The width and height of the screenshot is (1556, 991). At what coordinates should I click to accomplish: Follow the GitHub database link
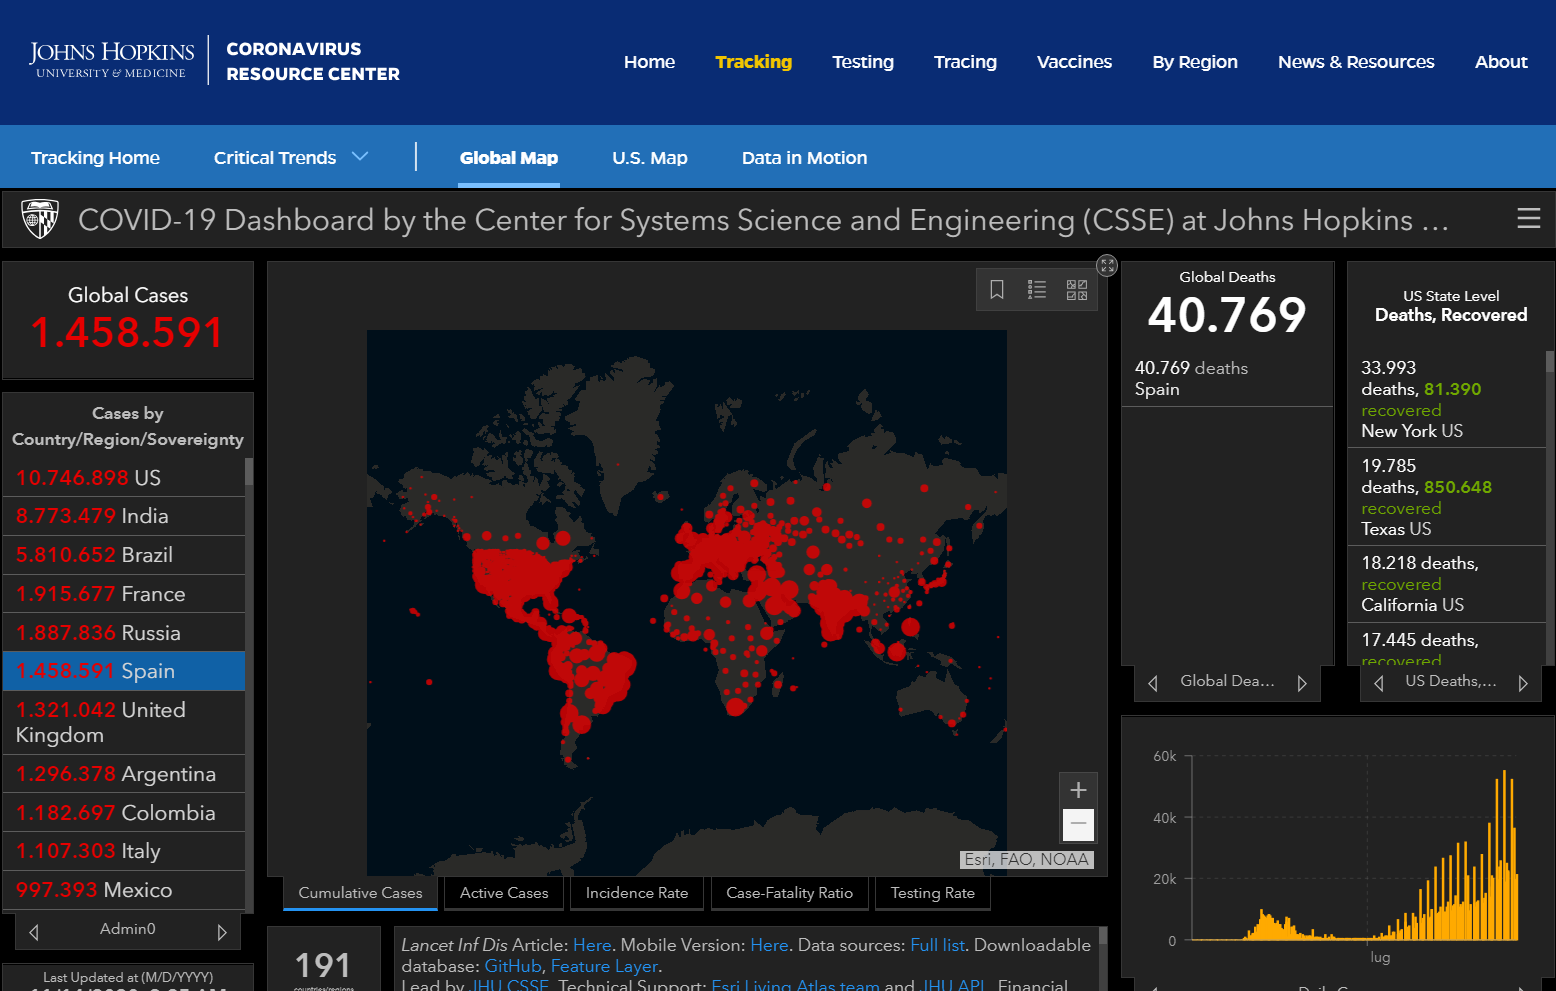click(x=513, y=966)
